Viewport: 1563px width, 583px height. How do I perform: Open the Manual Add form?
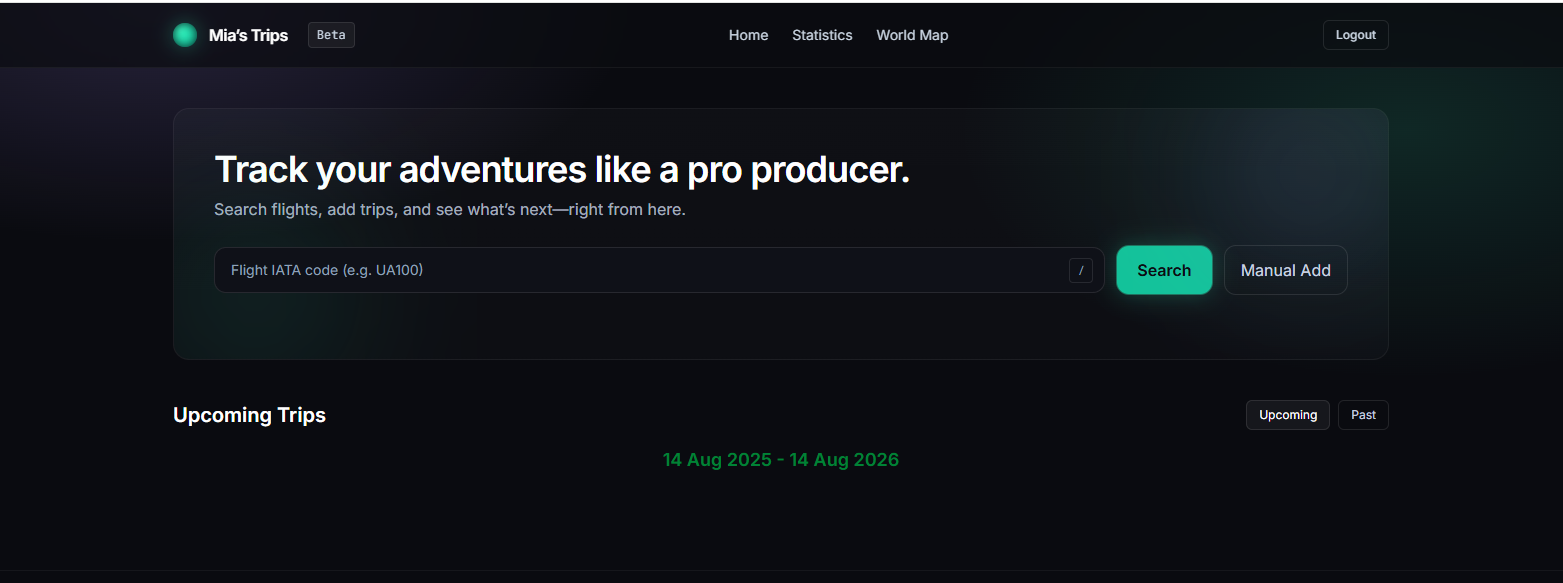pos(1285,270)
